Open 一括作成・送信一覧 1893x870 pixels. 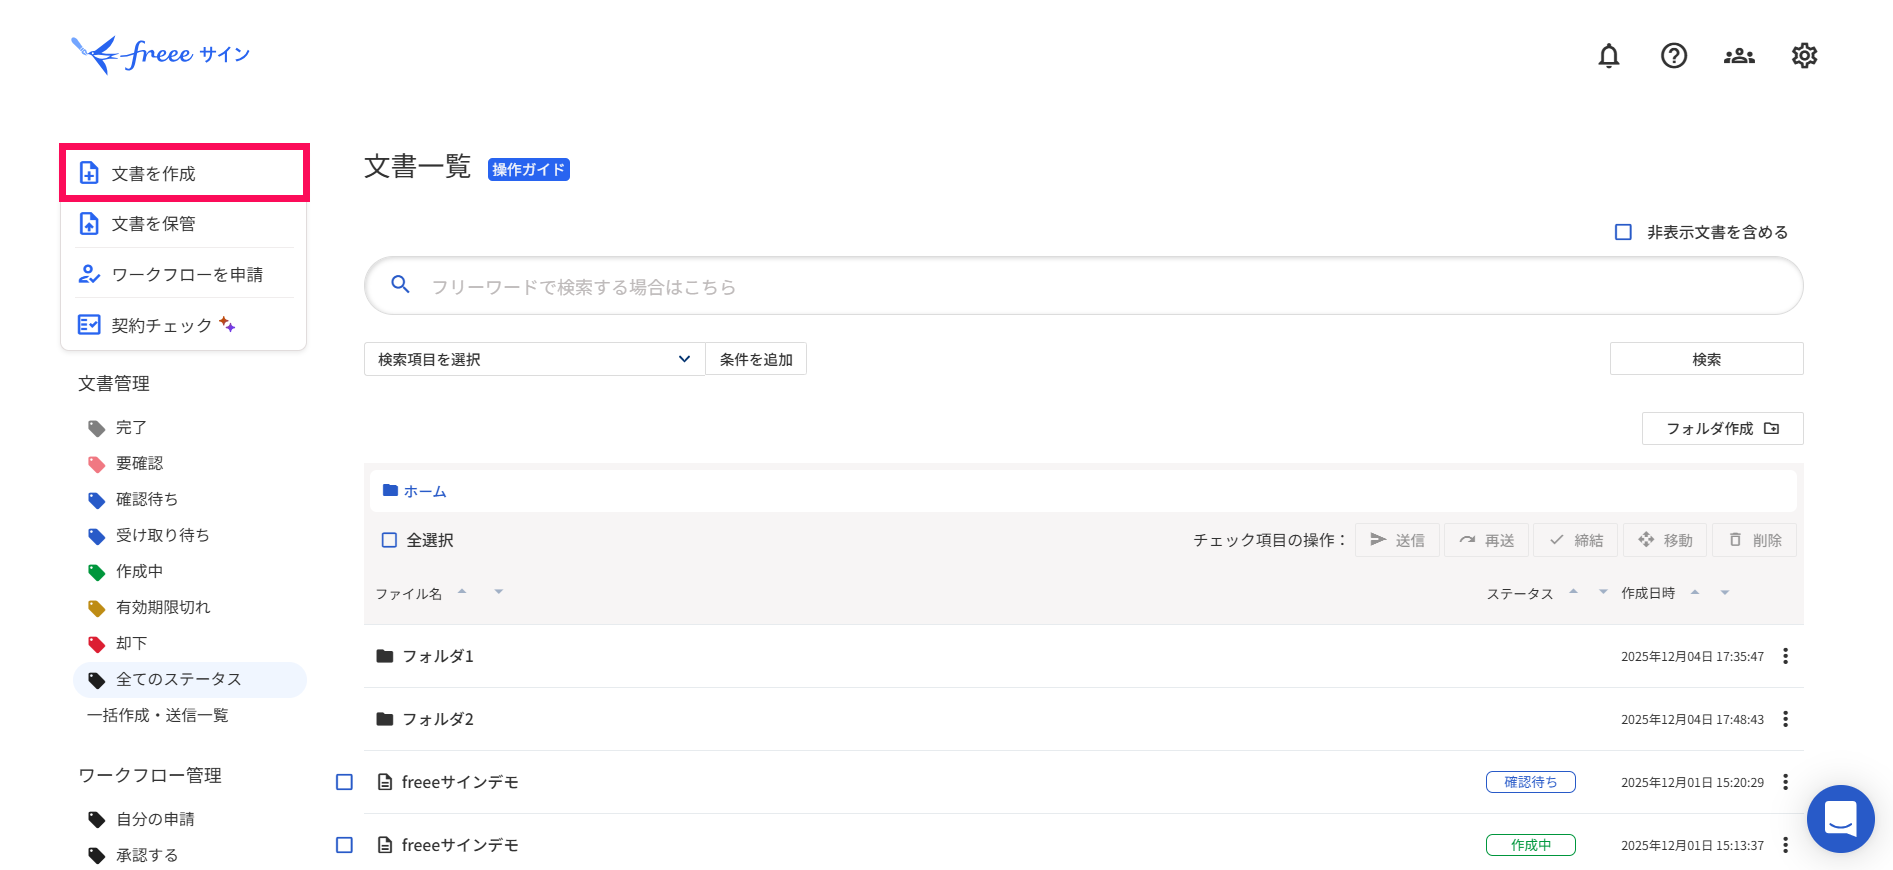pos(157,715)
